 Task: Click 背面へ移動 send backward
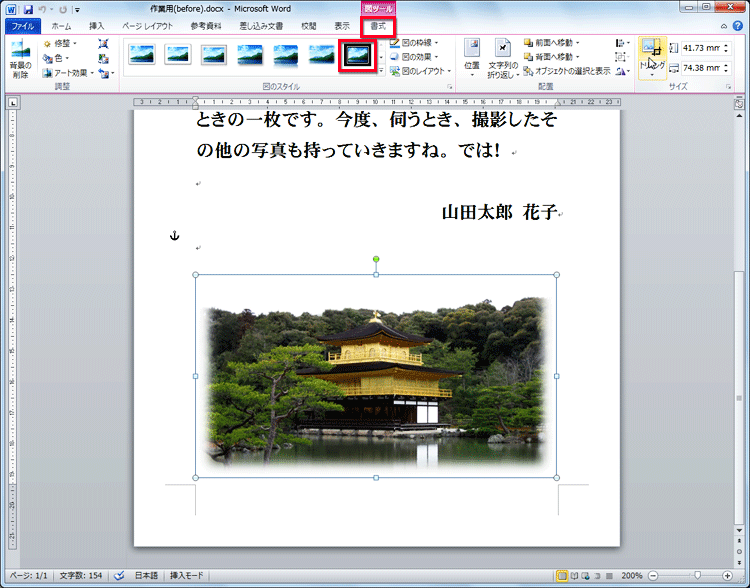551,57
